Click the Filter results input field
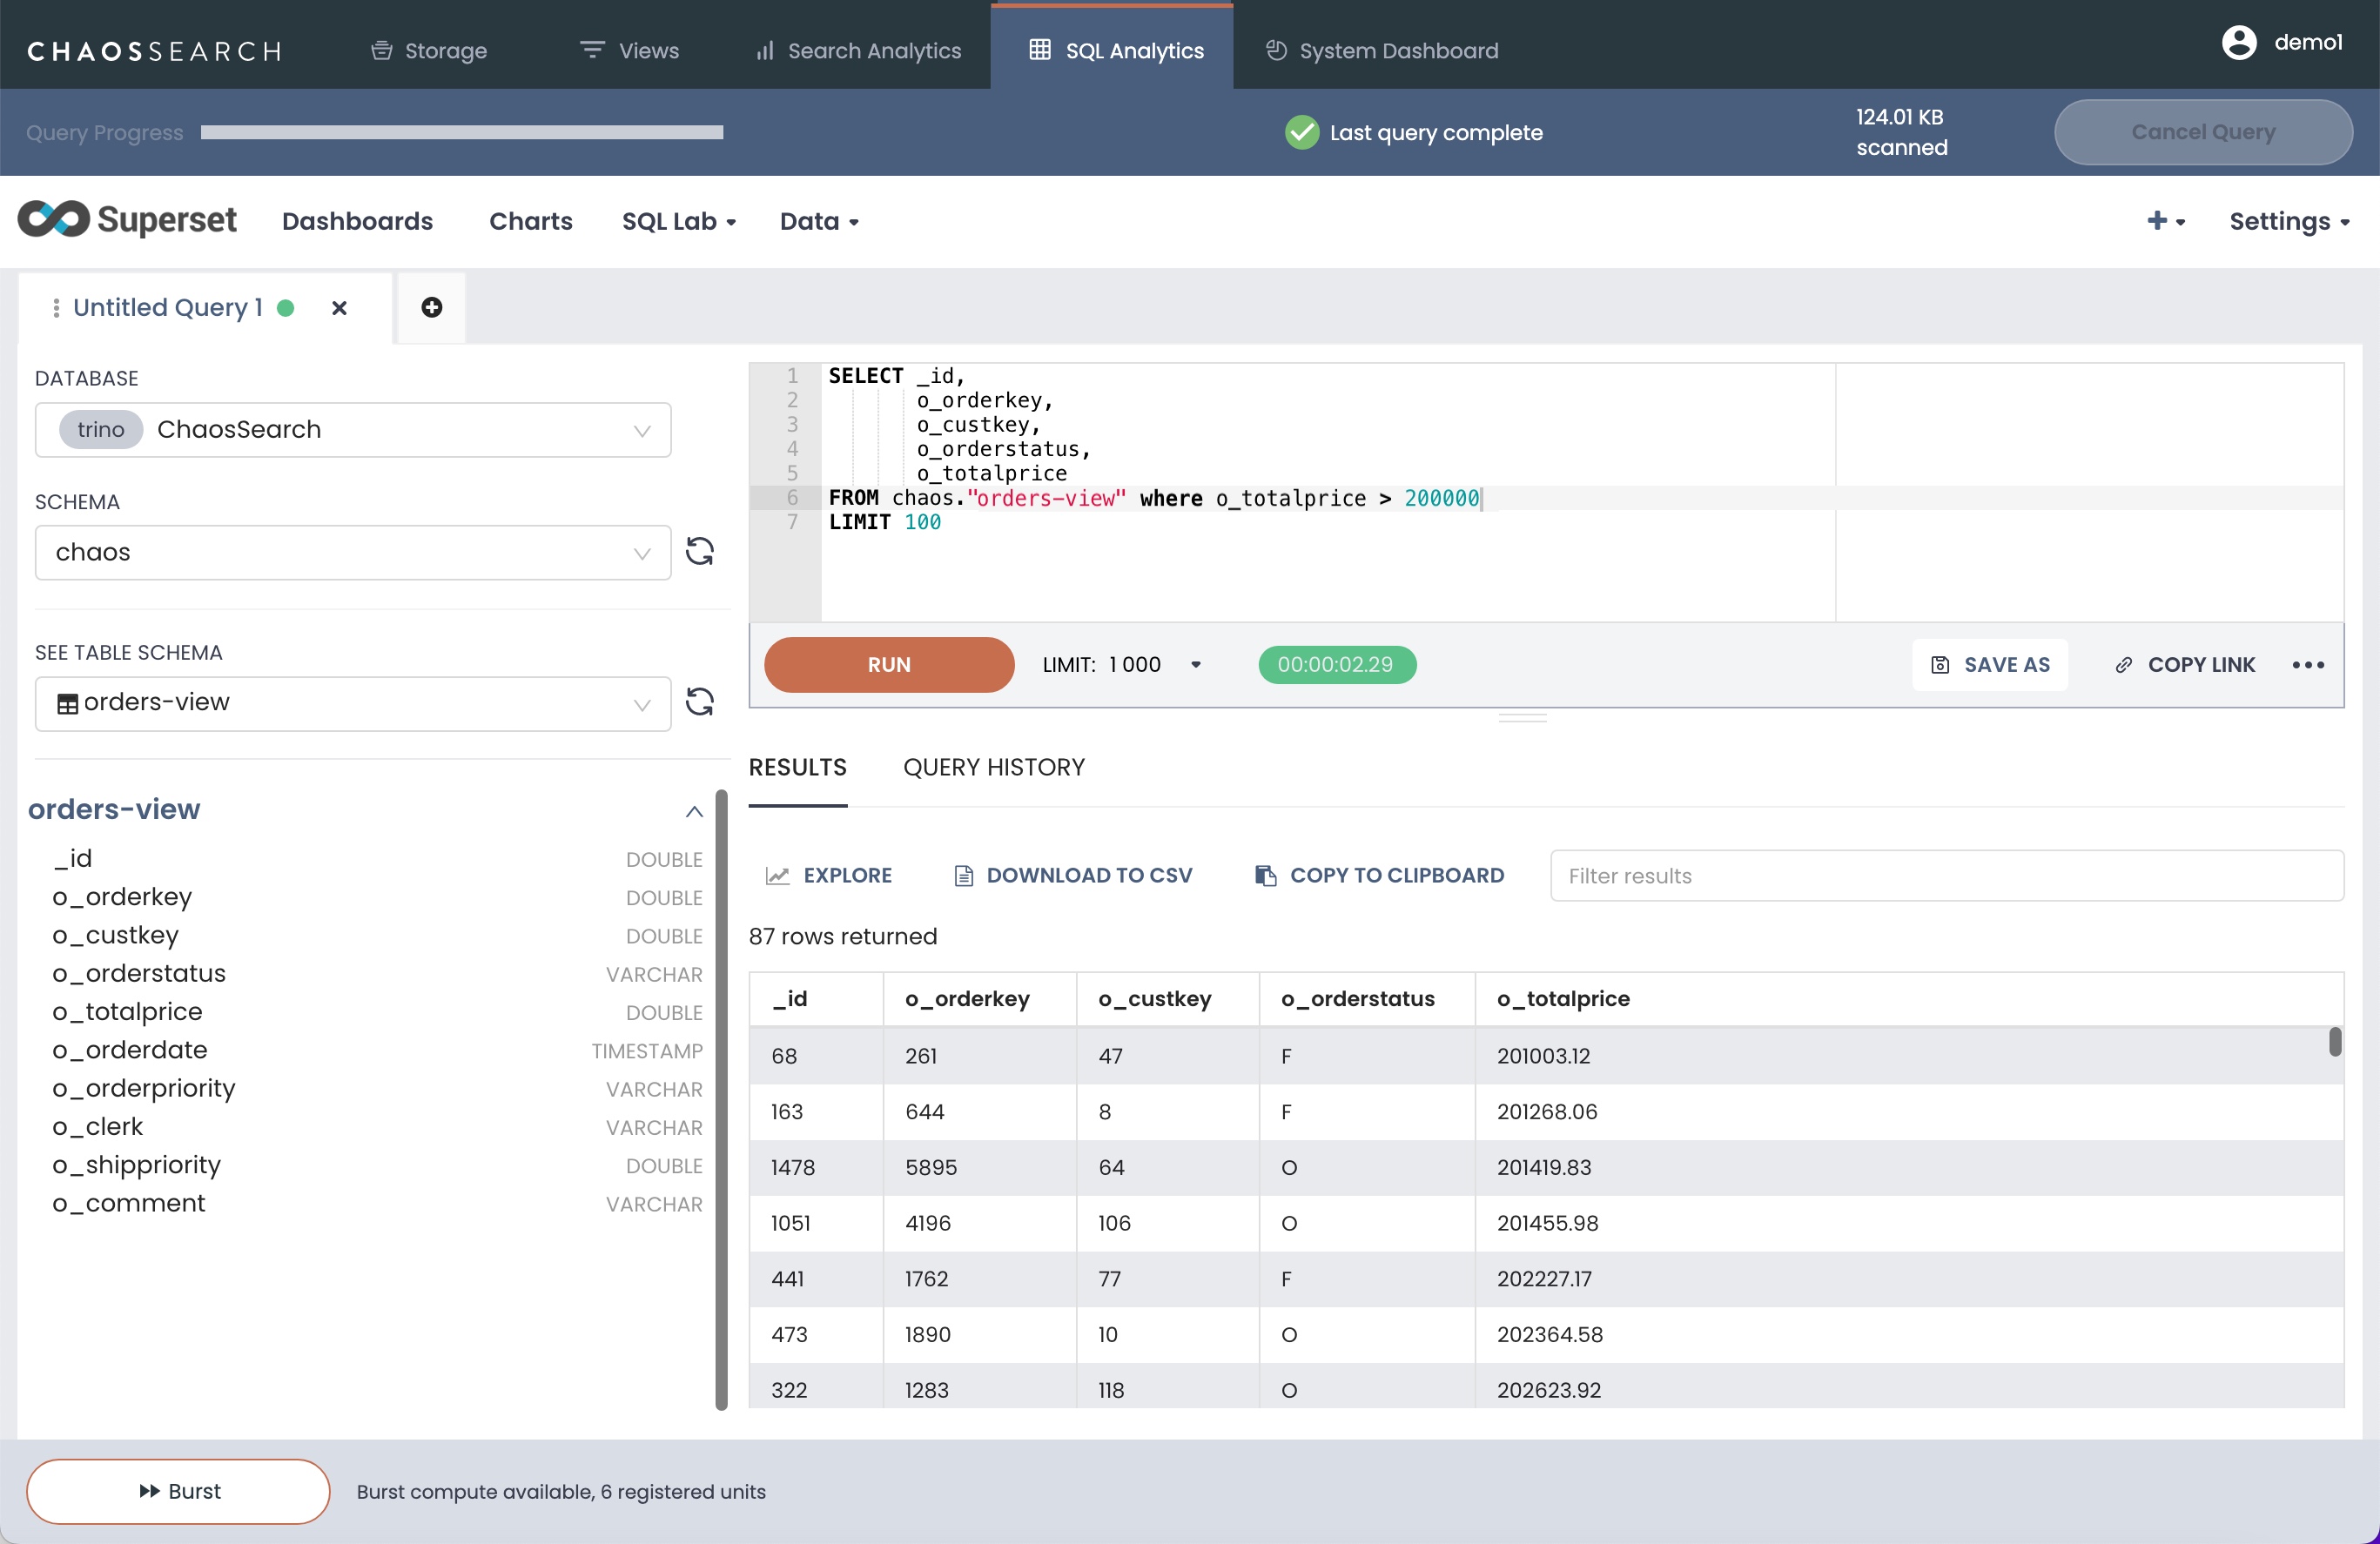The width and height of the screenshot is (2380, 1544). pos(1945,876)
